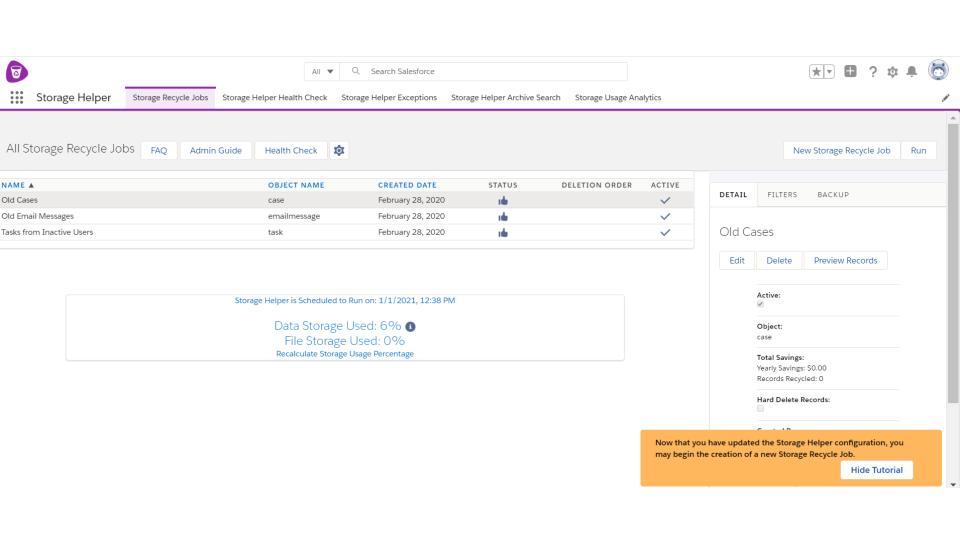
Task: Click the Status column header
Action: click(503, 185)
